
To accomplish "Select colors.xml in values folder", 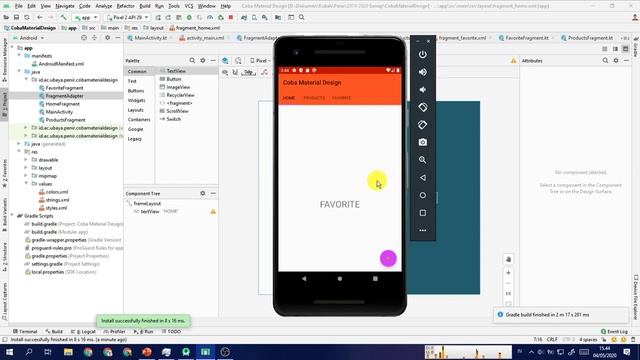I will [x=57, y=192].
